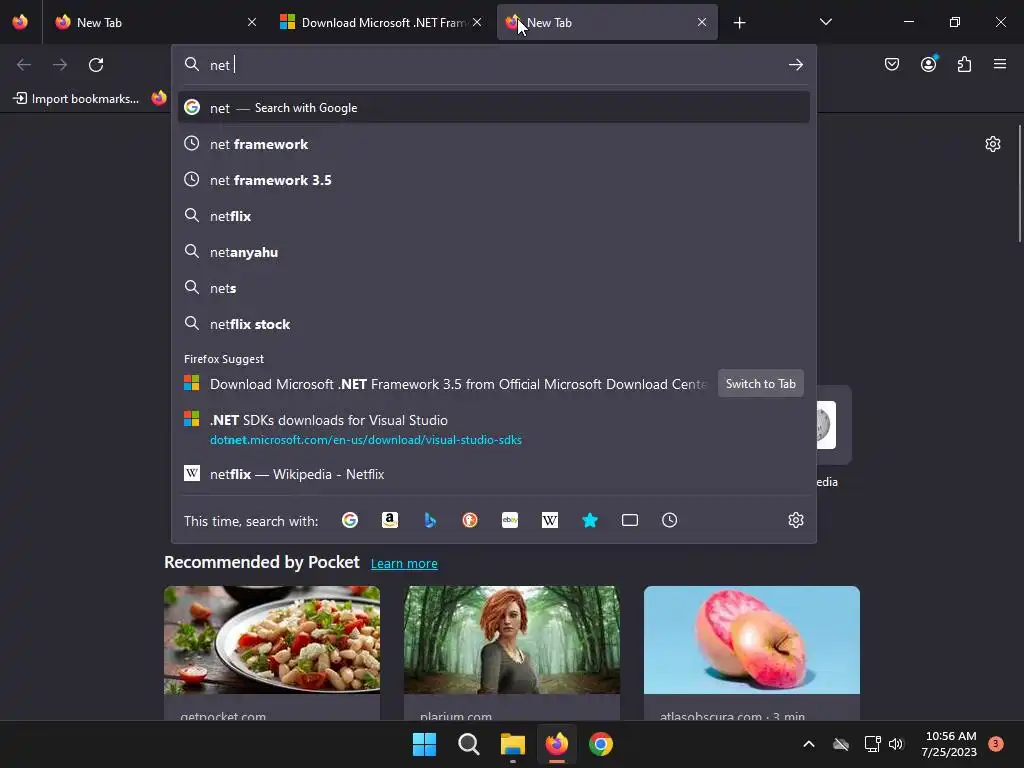This screenshot has height=768, width=1024.
Task: Open '.NET SDKs downloads for Visual Studio' result
Action: (494, 429)
